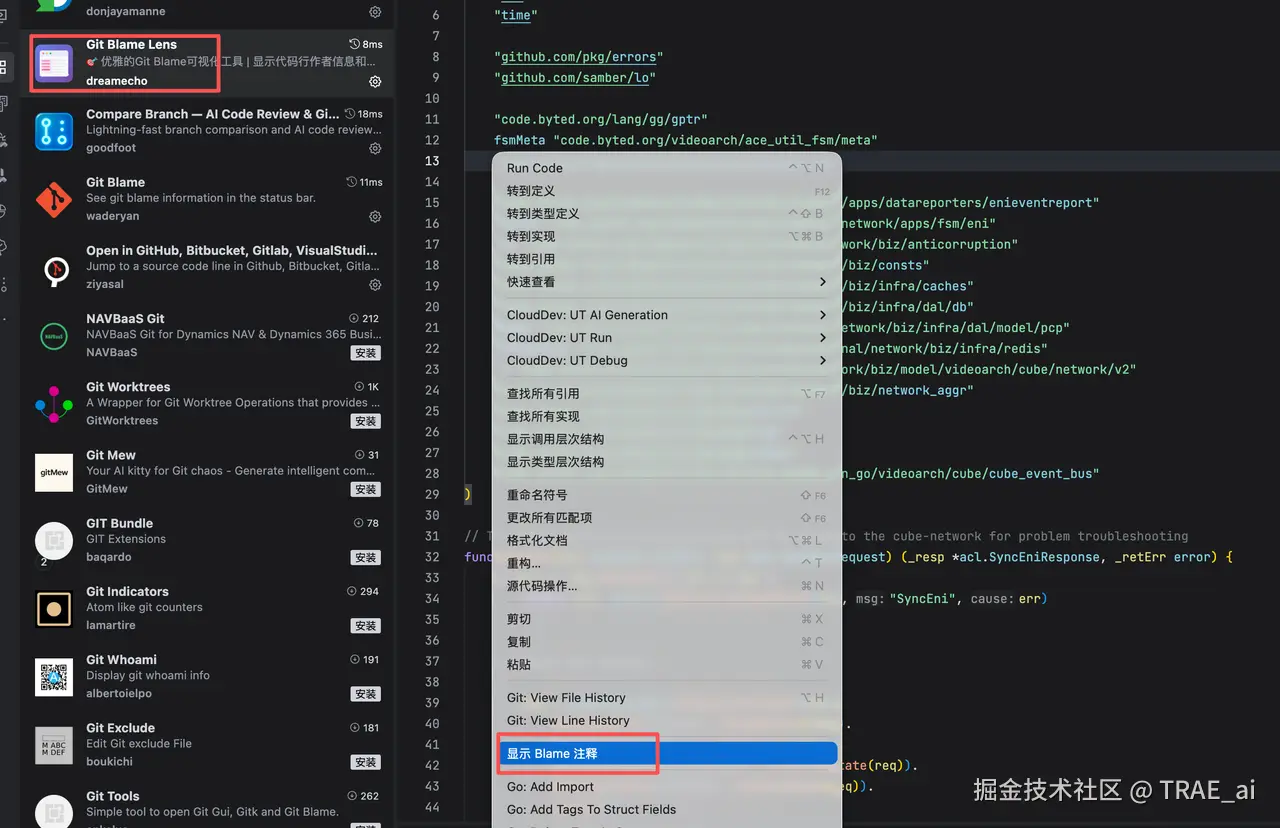The height and width of the screenshot is (828, 1280).
Task: Click line number 13 in the gutter
Action: [432, 161]
